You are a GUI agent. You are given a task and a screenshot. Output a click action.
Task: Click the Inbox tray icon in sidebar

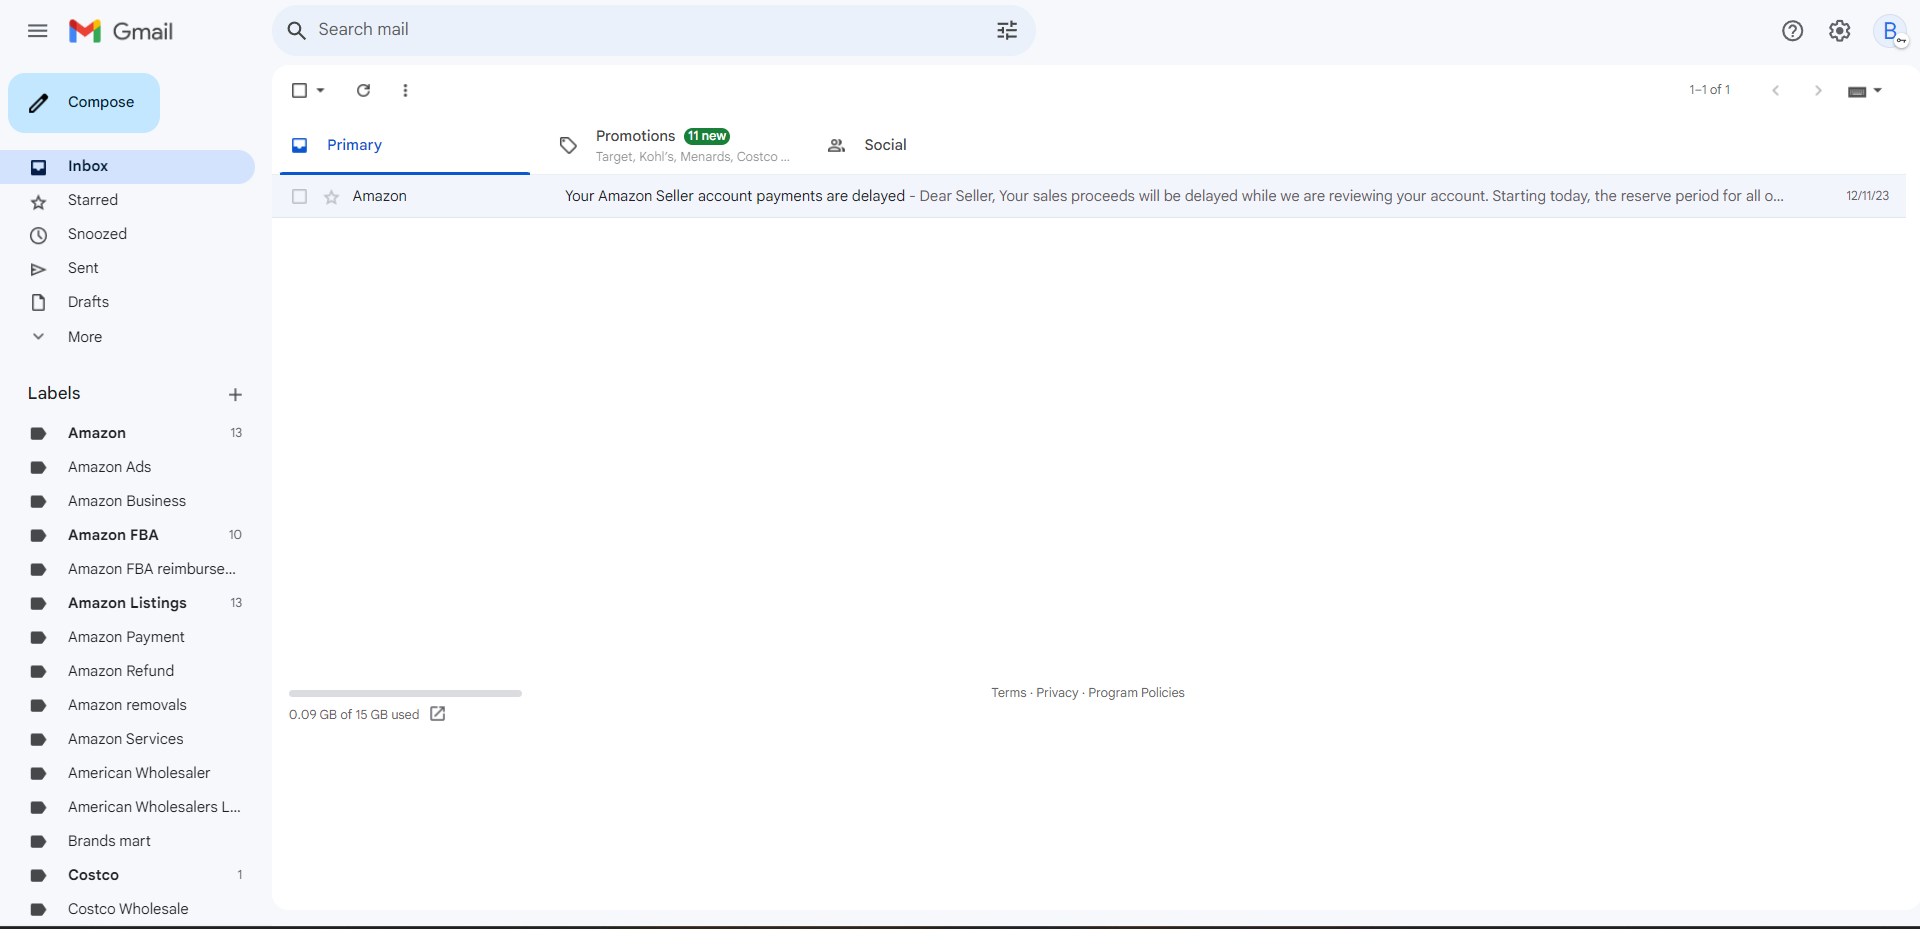pos(38,167)
